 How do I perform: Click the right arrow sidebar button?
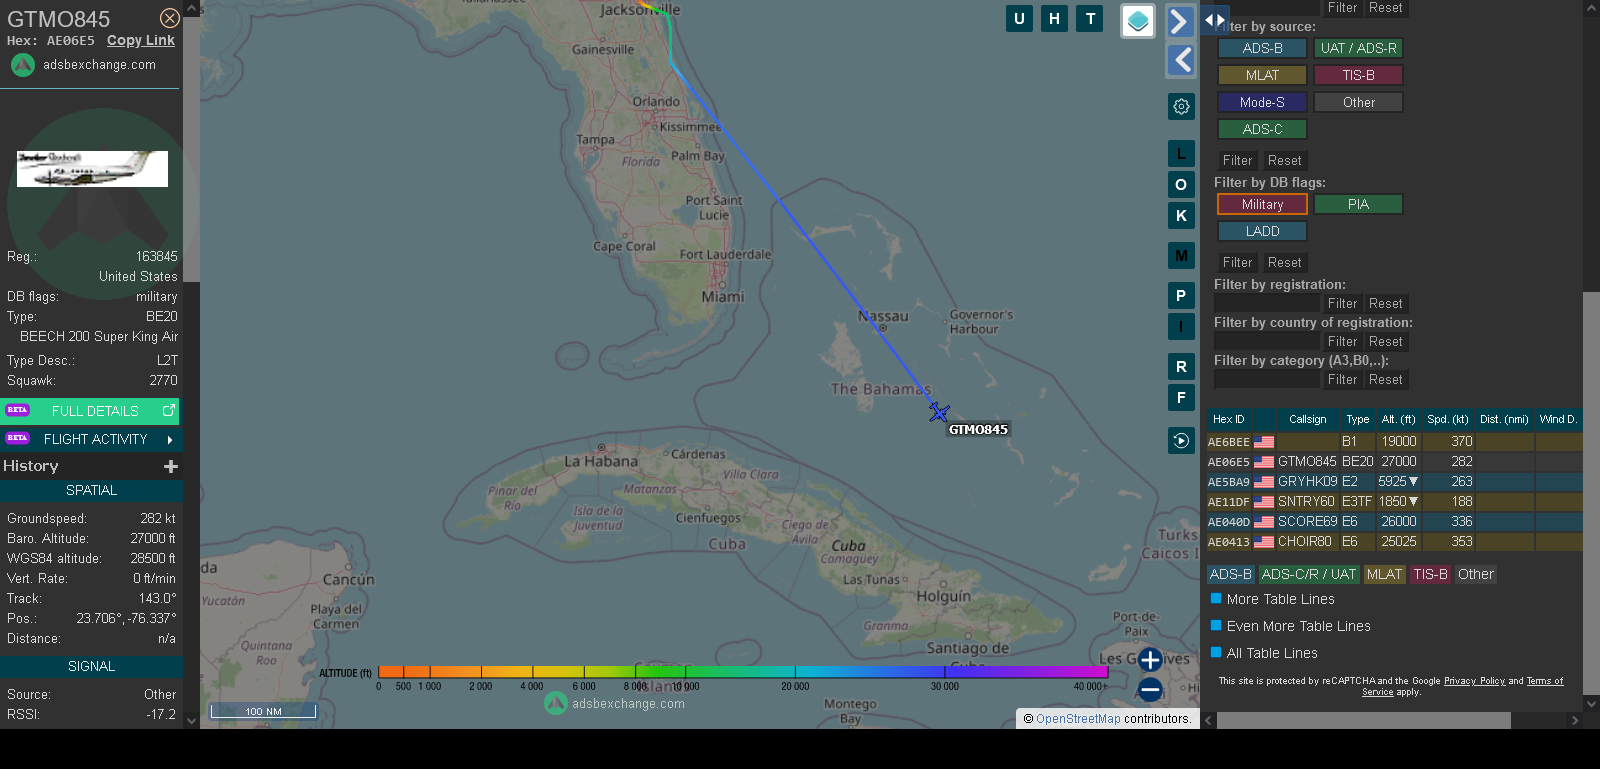pyautogui.click(x=1180, y=21)
